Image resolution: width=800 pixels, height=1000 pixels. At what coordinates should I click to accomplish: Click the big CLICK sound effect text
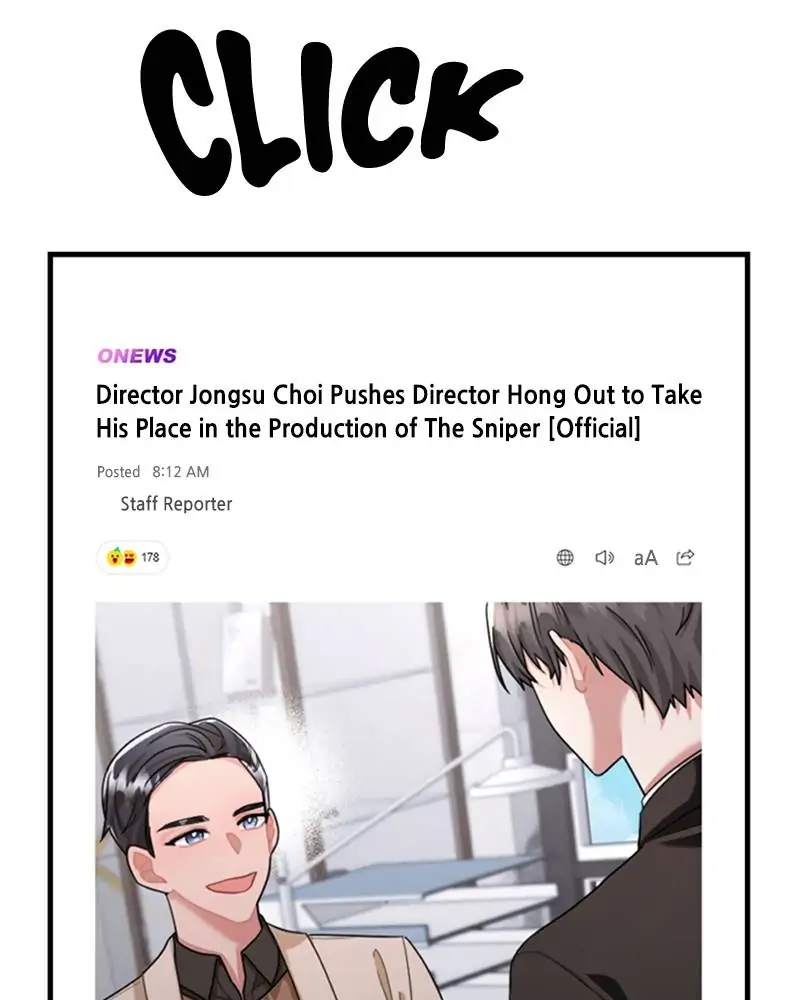[x=330, y=110]
